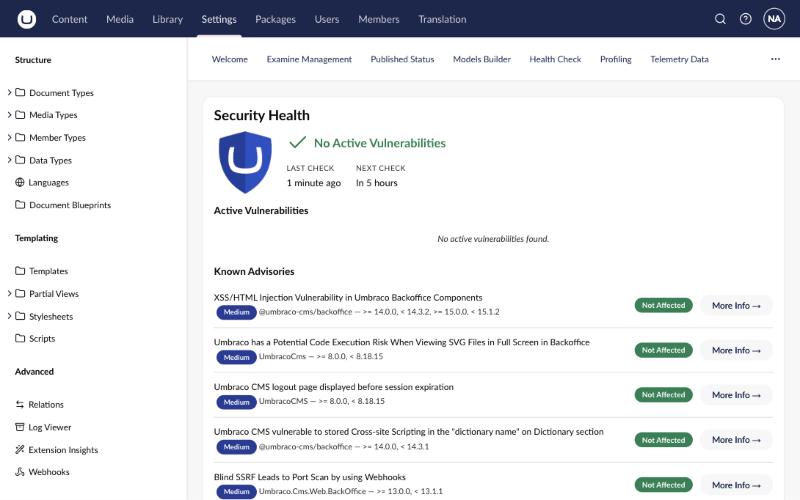Open the Library section
Screen dimensions: 800x500
click(x=167, y=19)
